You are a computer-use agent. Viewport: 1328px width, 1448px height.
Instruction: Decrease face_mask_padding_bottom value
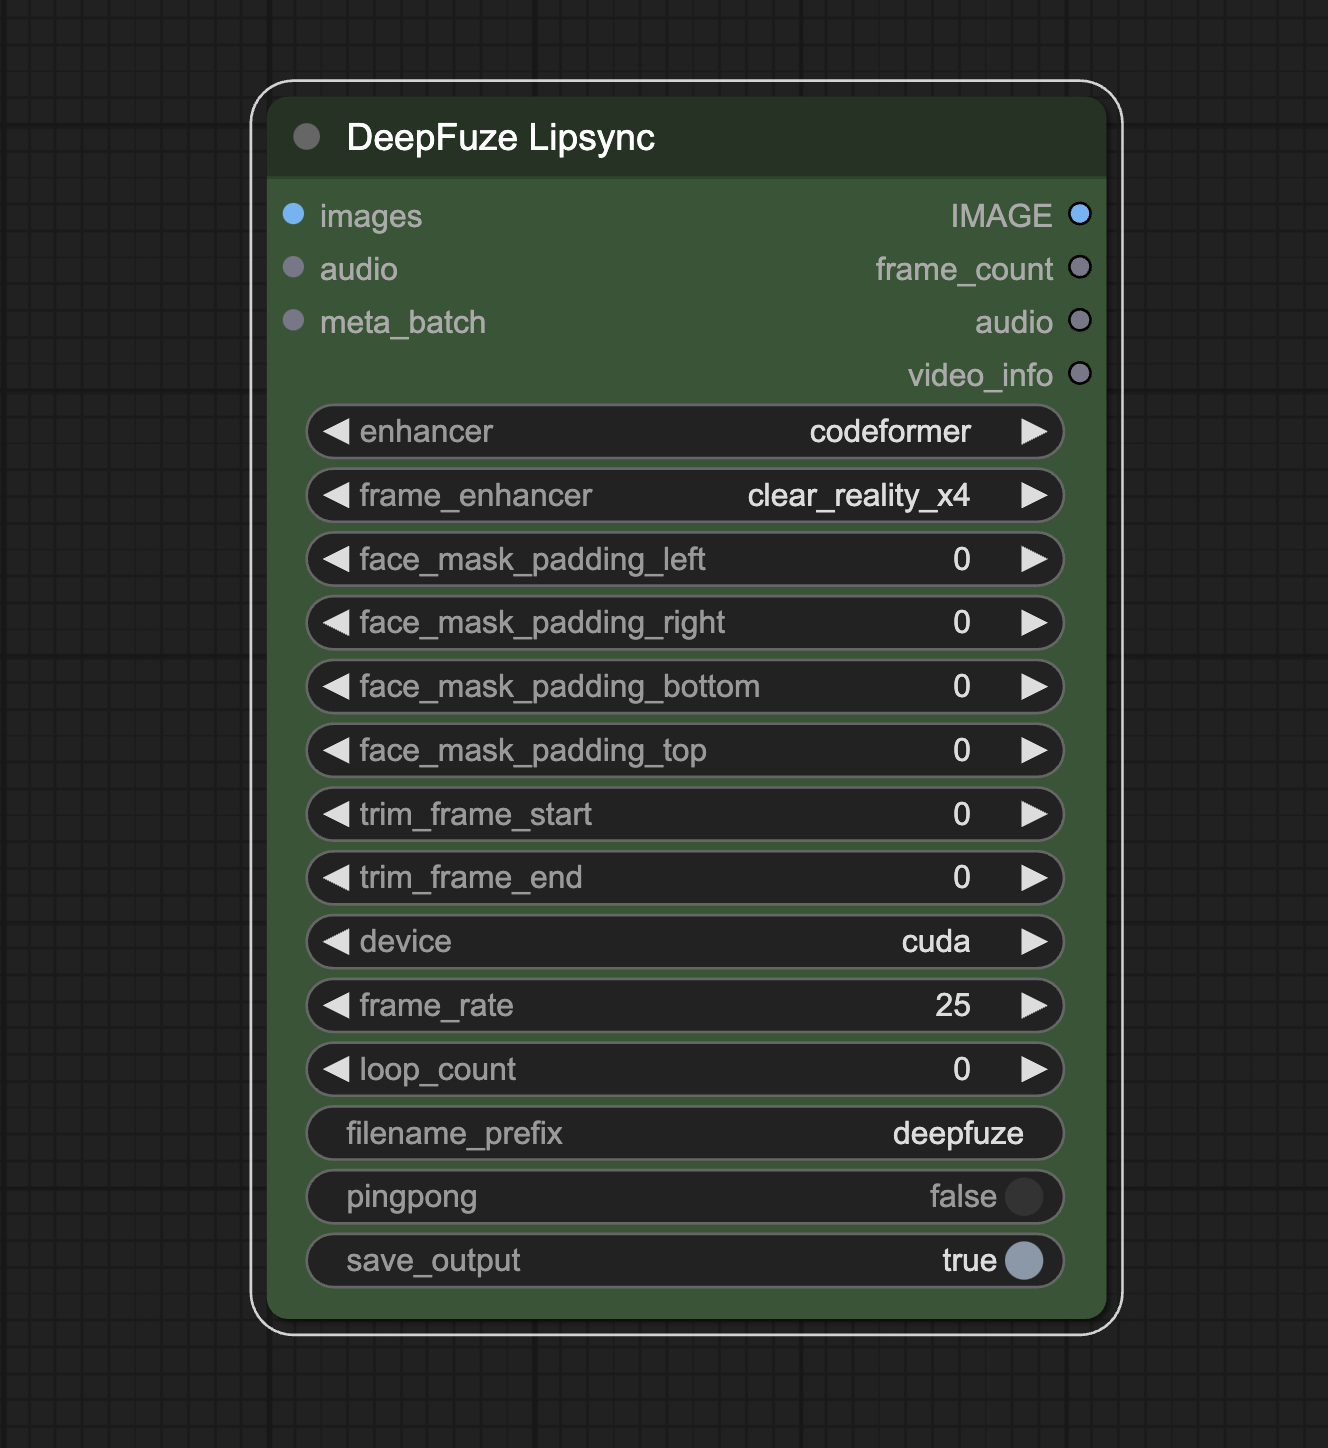[x=336, y=687]
